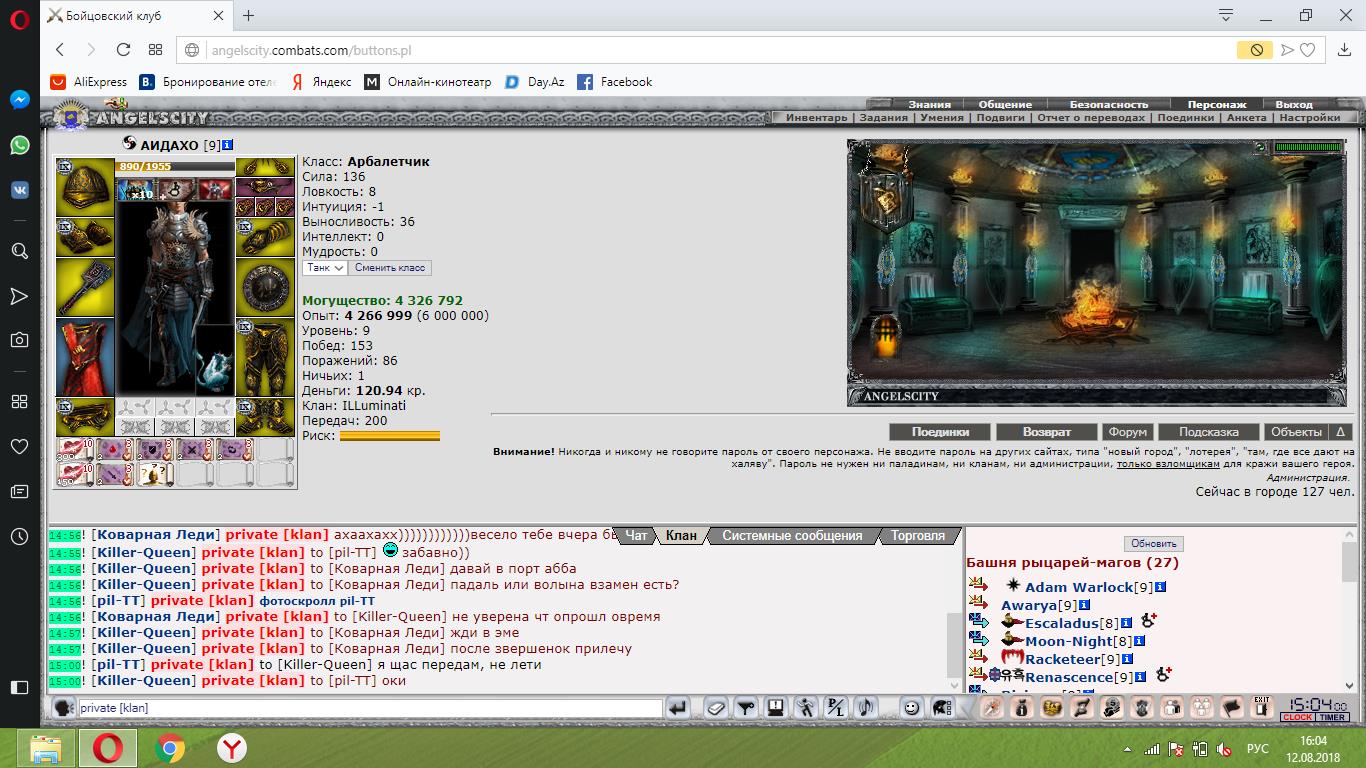The width and height of the screenshot is (1366, 768).
Task: Open Chrome from the taskbar
Action: pyautogui.click(x=170, y=748)
